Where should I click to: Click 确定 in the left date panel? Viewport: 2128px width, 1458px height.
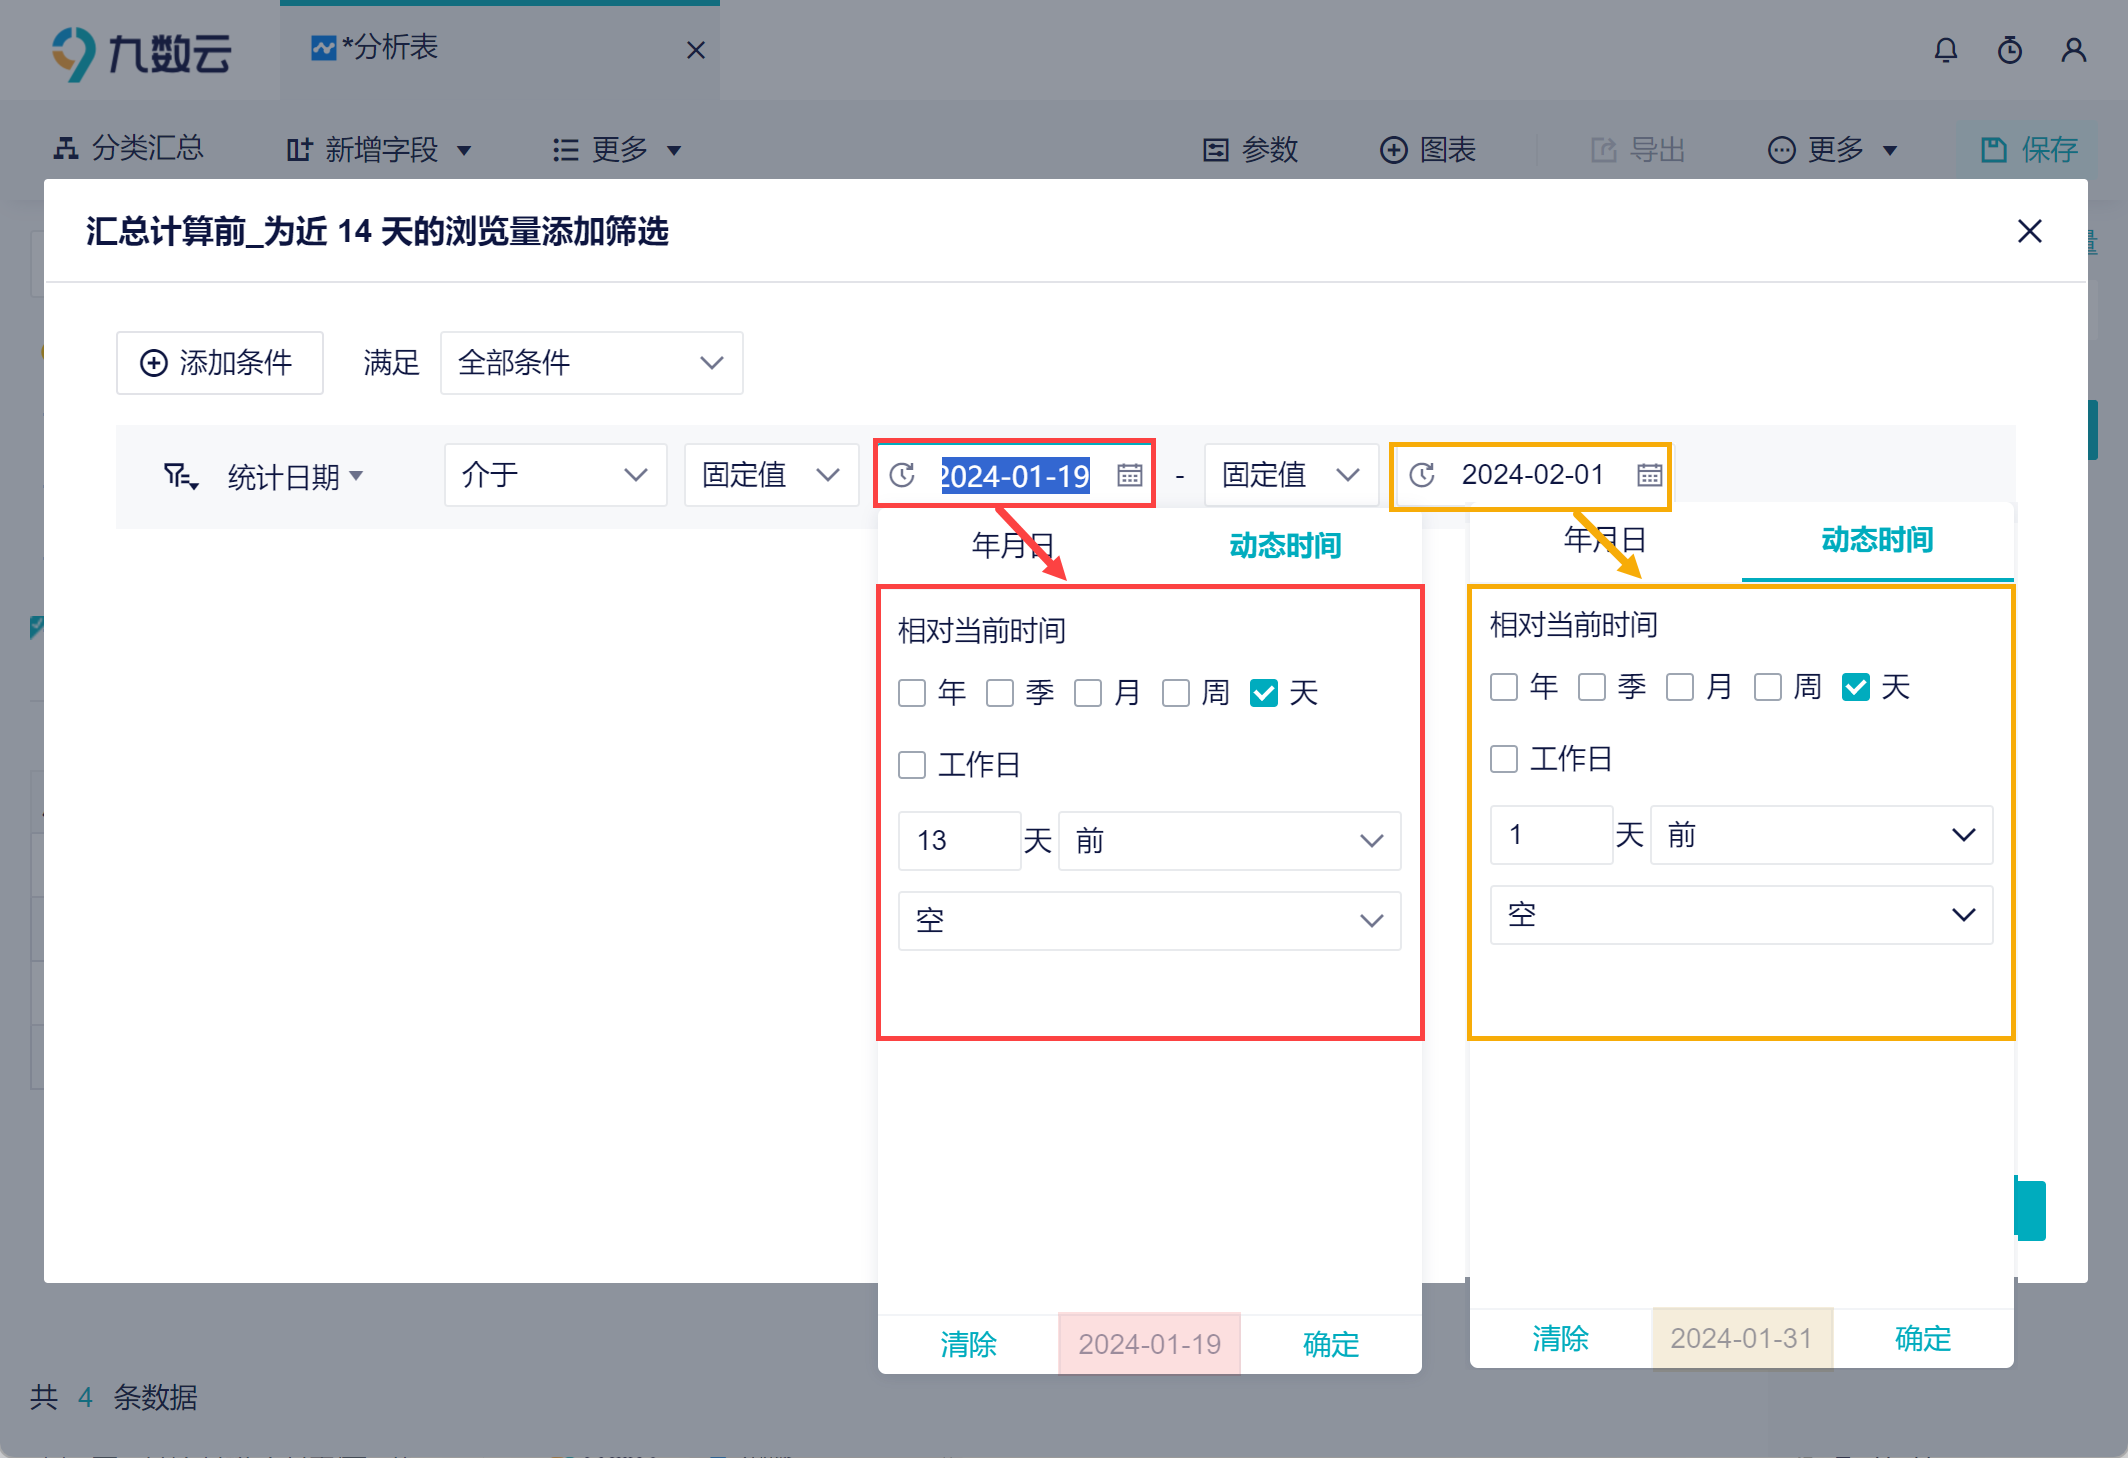[1330, 1344]
